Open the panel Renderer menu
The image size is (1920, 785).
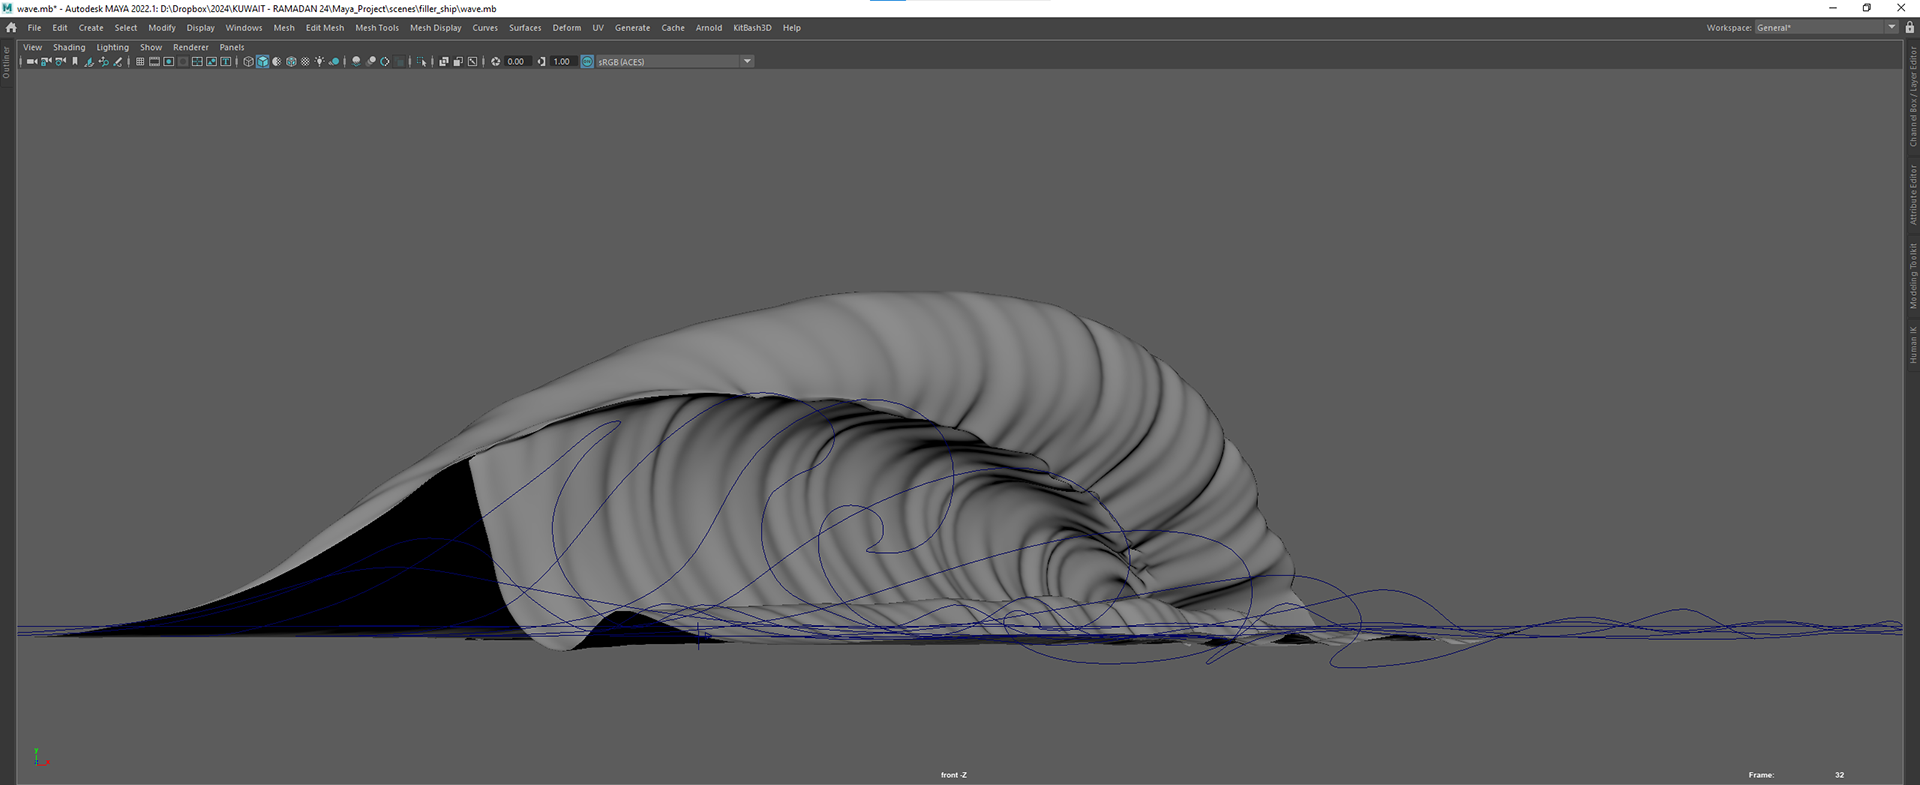coord(191,47)
